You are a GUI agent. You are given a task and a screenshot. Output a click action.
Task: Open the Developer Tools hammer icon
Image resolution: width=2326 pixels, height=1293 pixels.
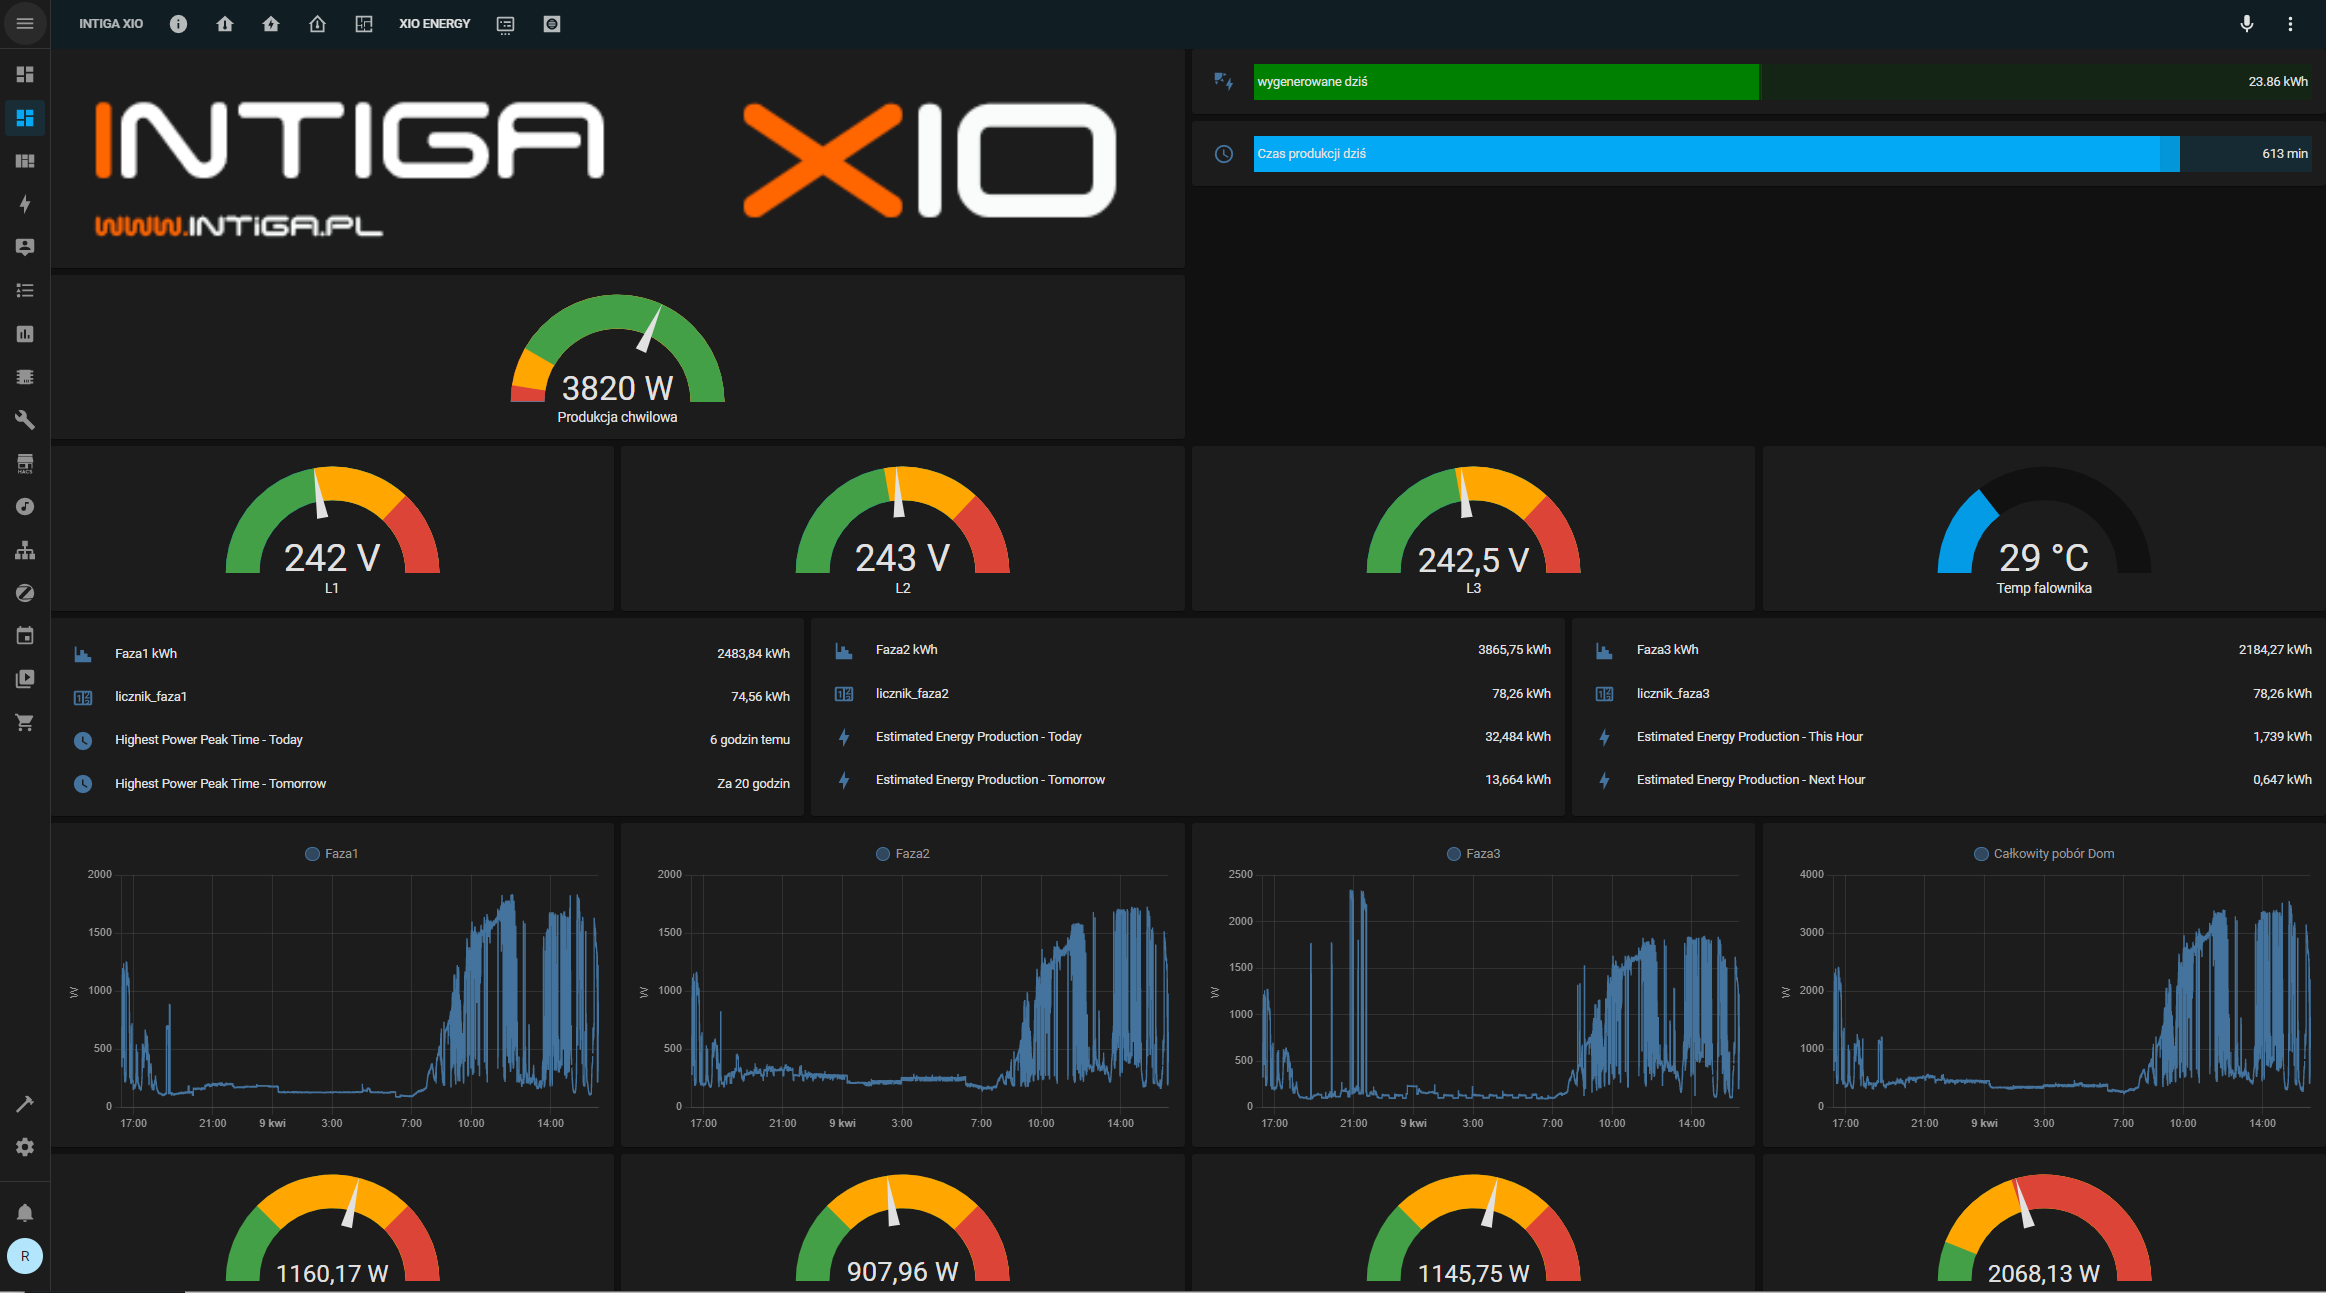coord(25,1104)
